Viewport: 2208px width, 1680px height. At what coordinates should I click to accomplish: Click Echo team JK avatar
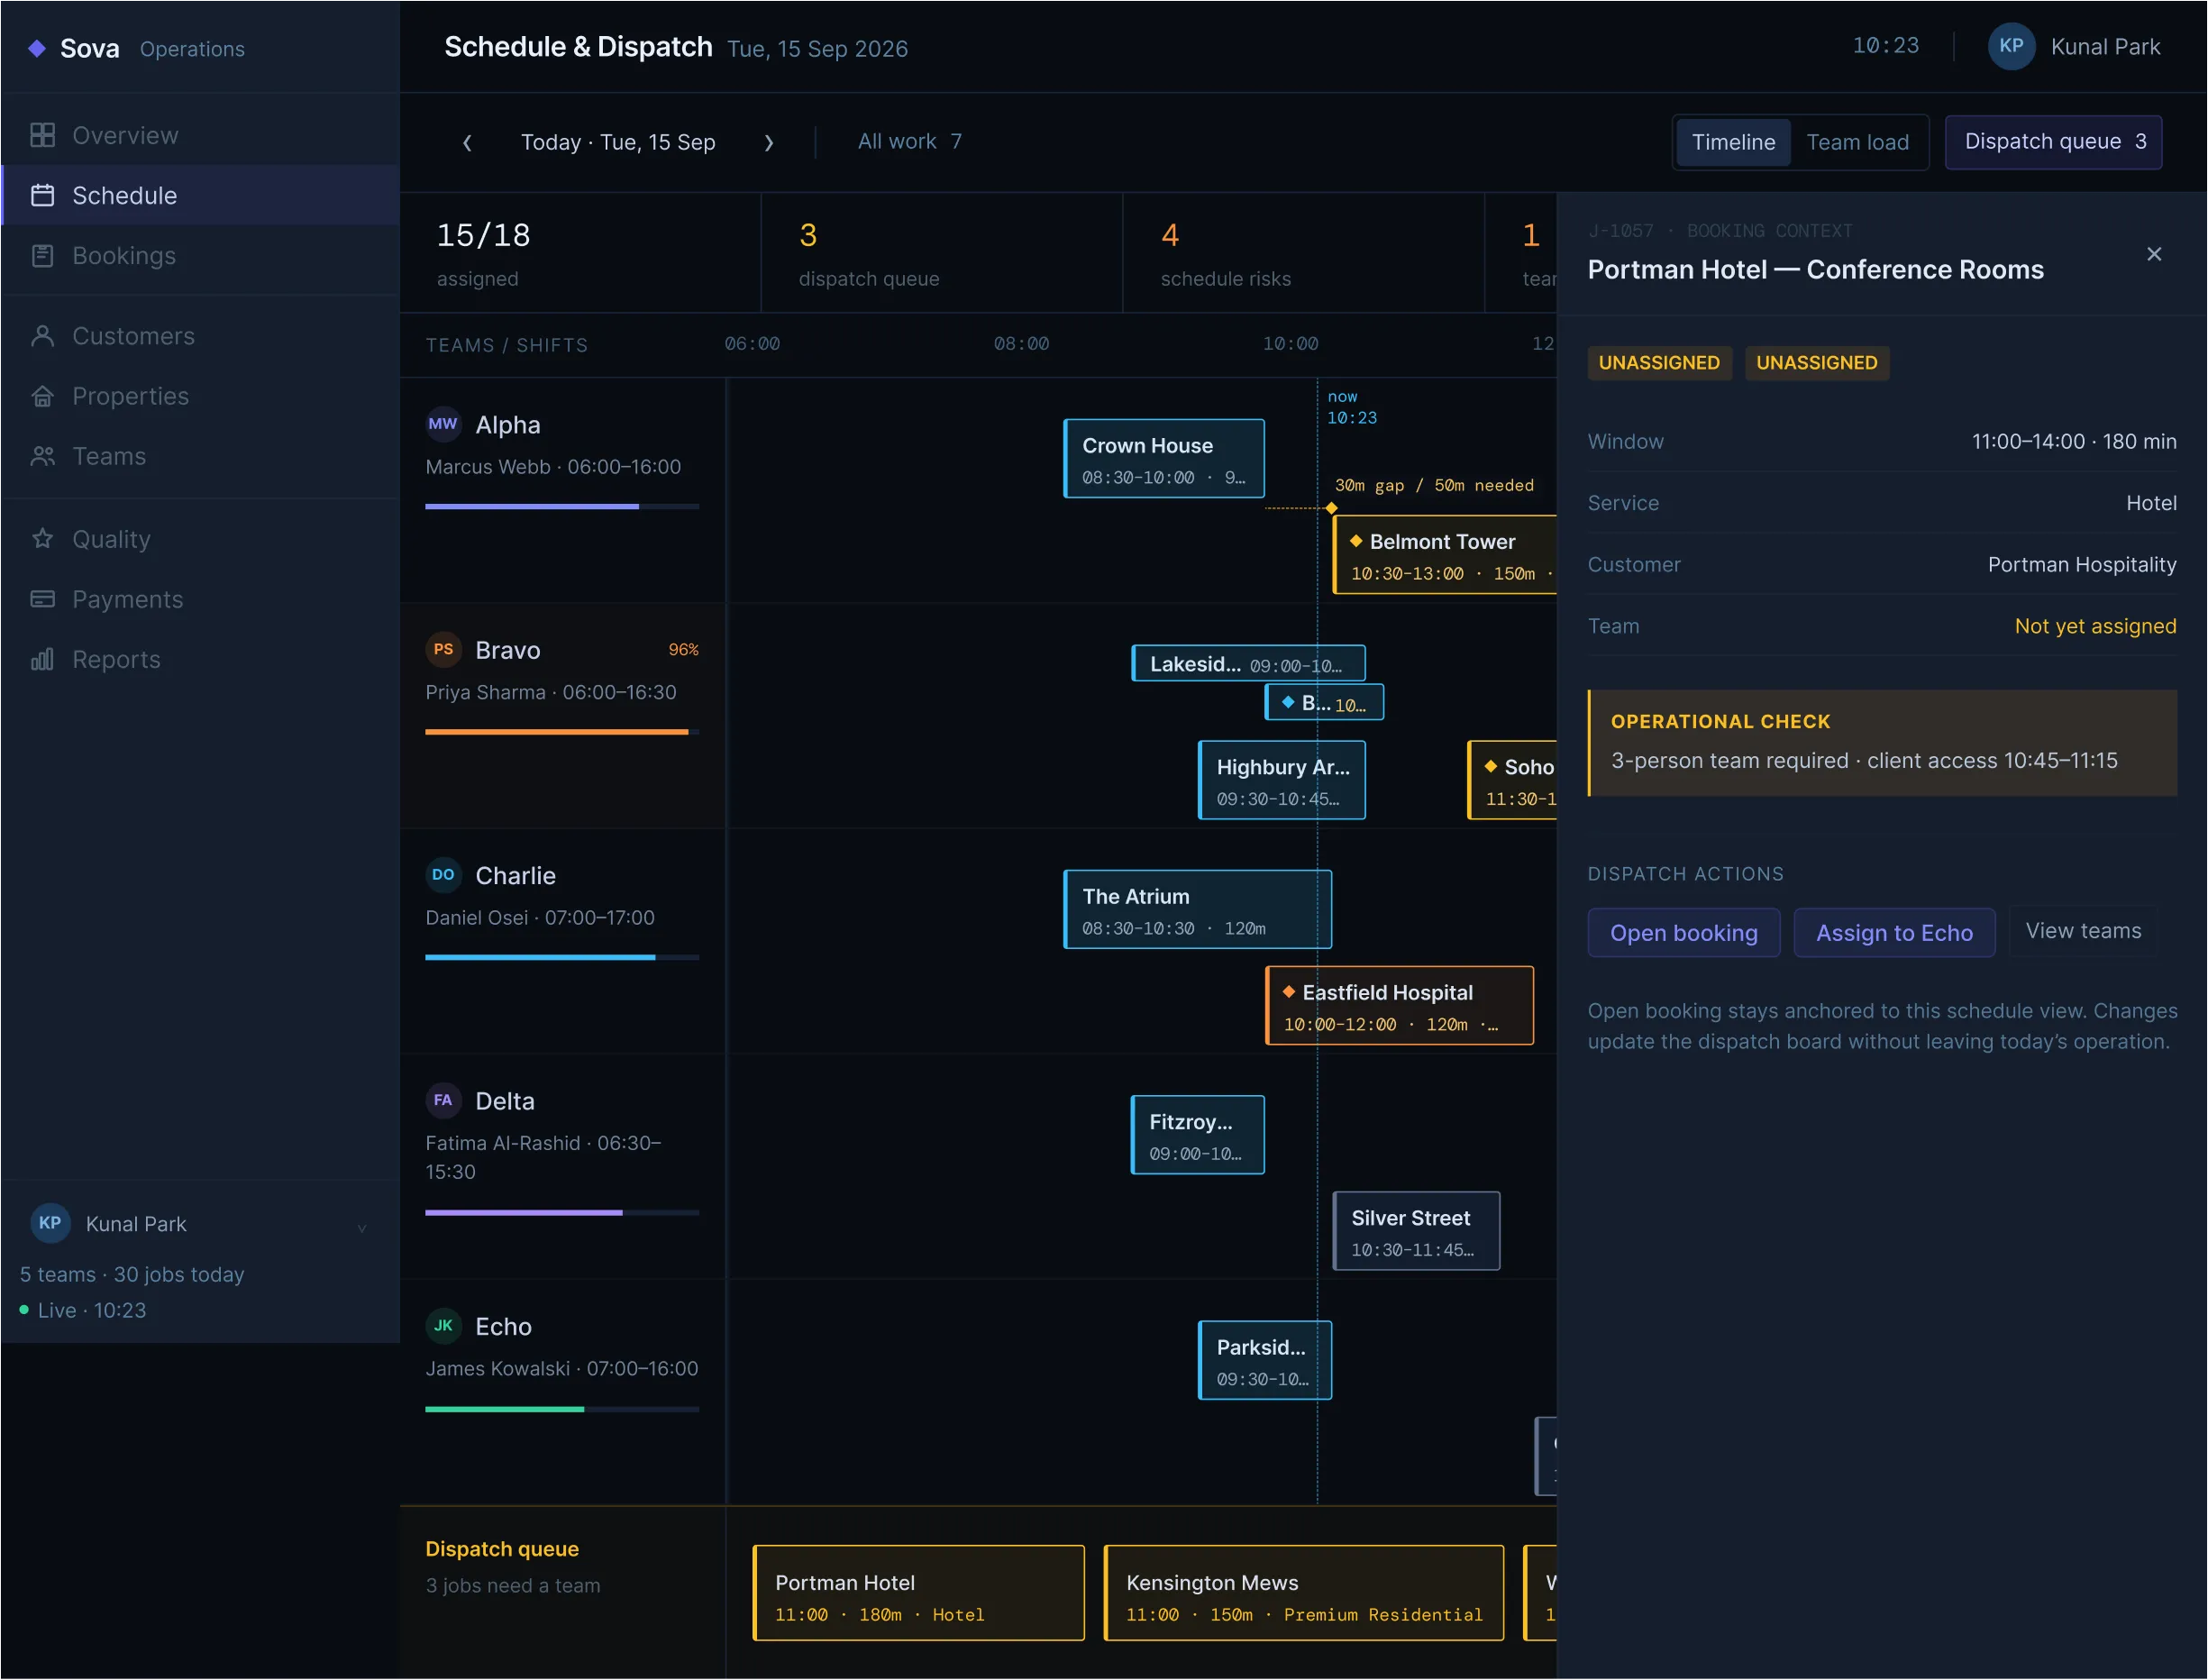tap(443, 1326)
